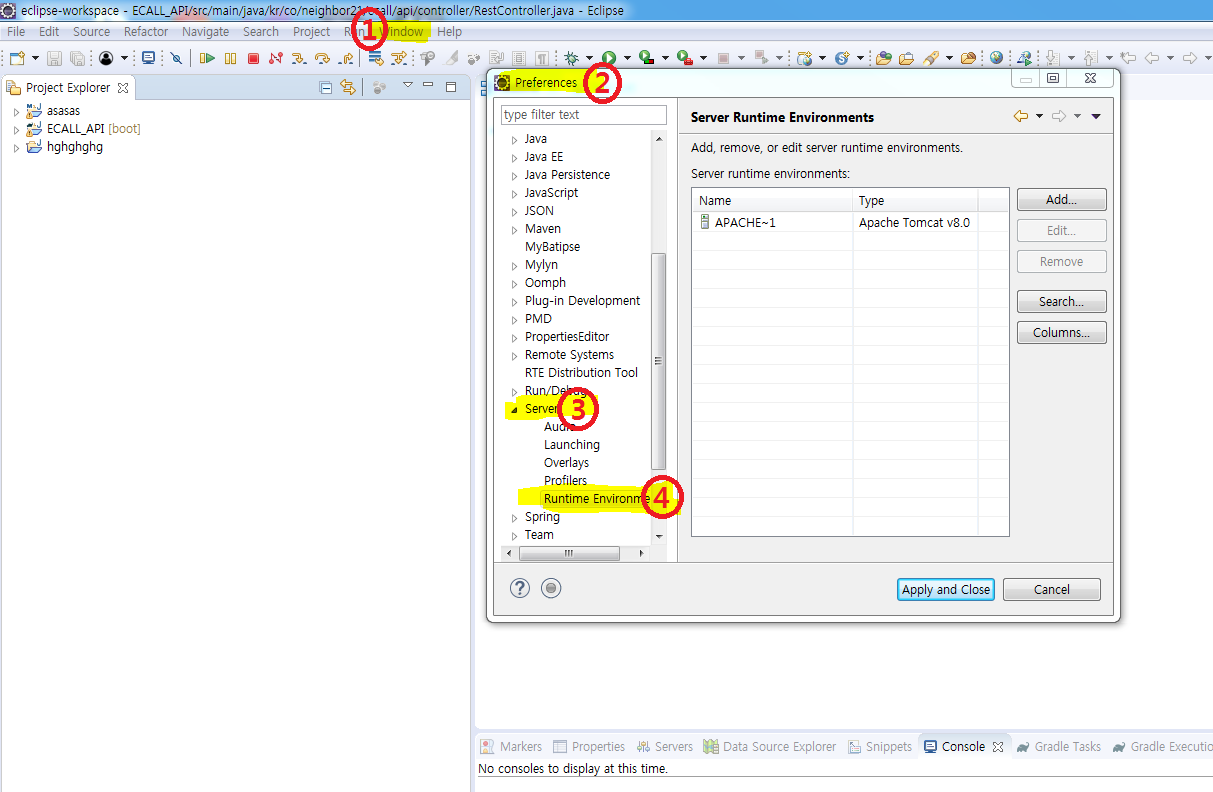This screenshot has height=792, width=1213.
Task: Click the Step Return icon
Action: tap(346, 58)
